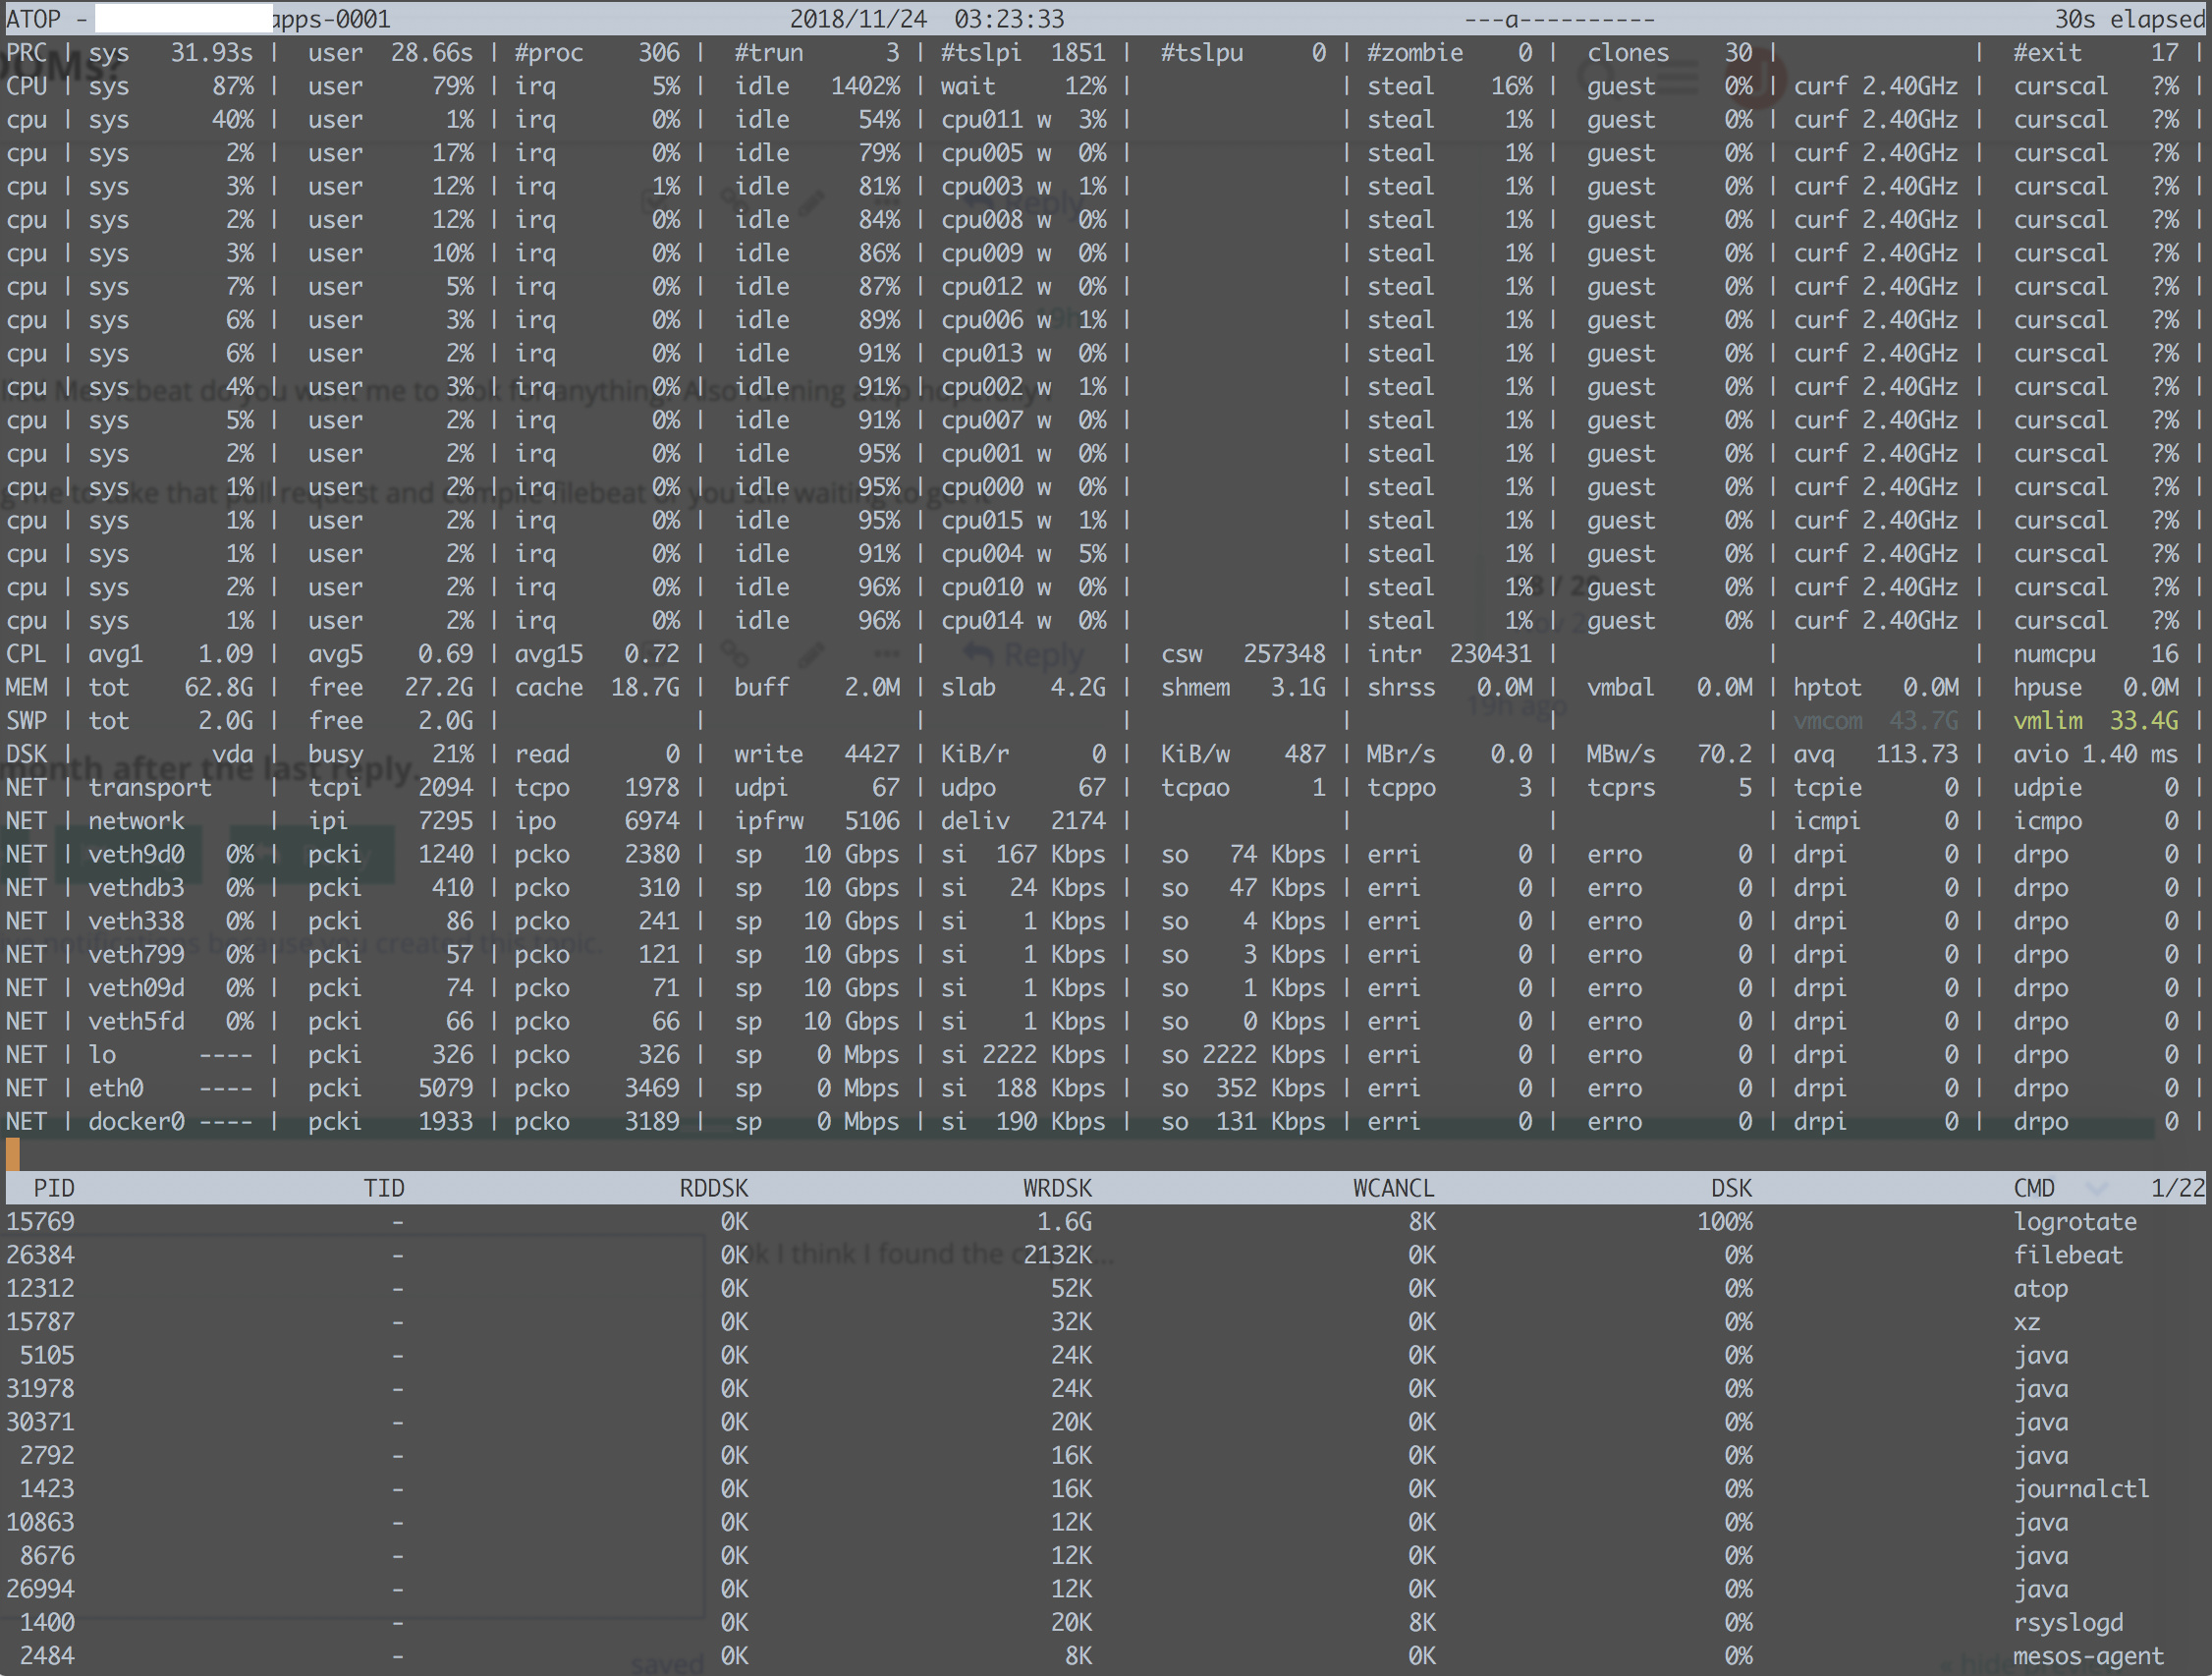Screen dimensions: 2212x1676
Task: Click the RDDSK column header
Action: click(x=713, y=1188)
